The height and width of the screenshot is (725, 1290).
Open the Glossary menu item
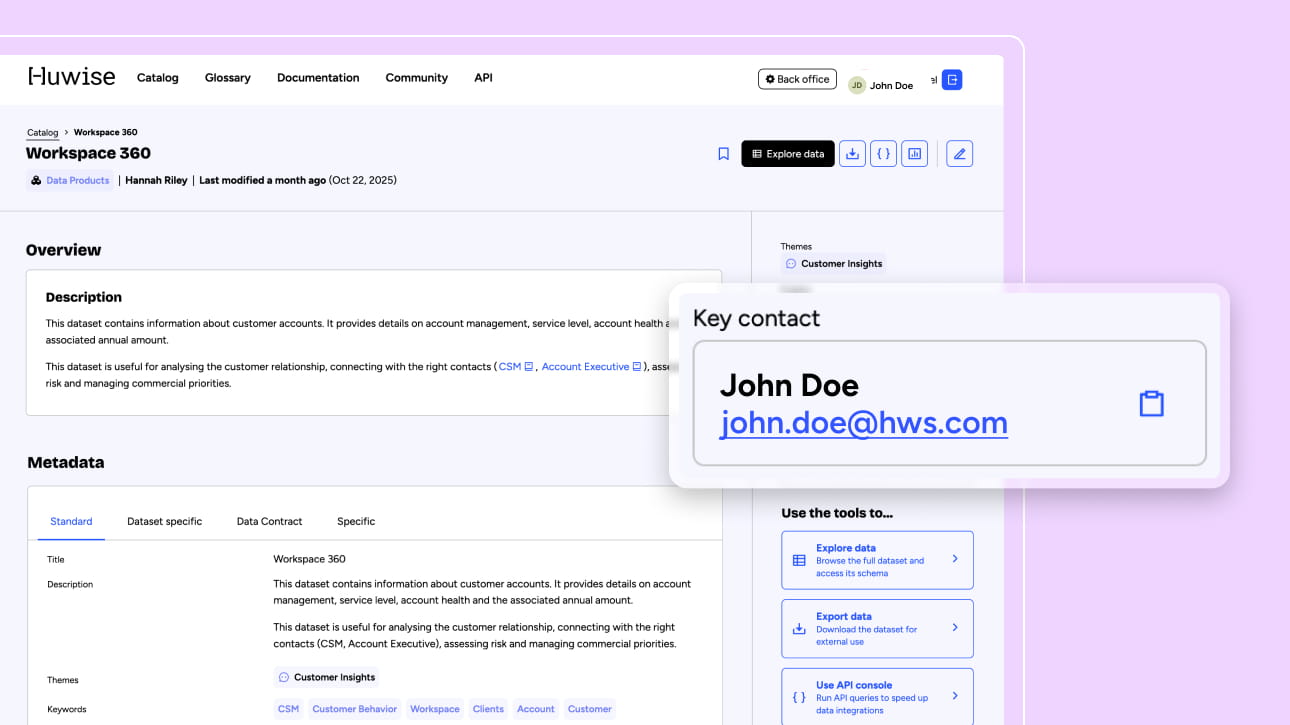(x=227, y=78)
